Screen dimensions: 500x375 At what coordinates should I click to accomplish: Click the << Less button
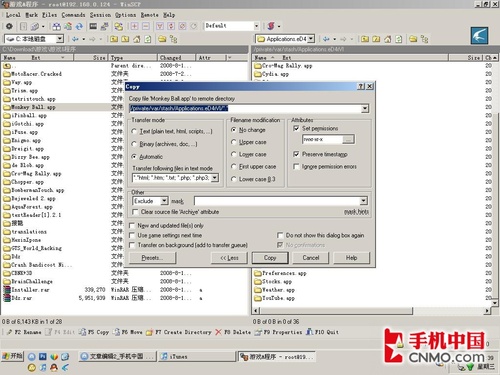click(x=229, y=258)
